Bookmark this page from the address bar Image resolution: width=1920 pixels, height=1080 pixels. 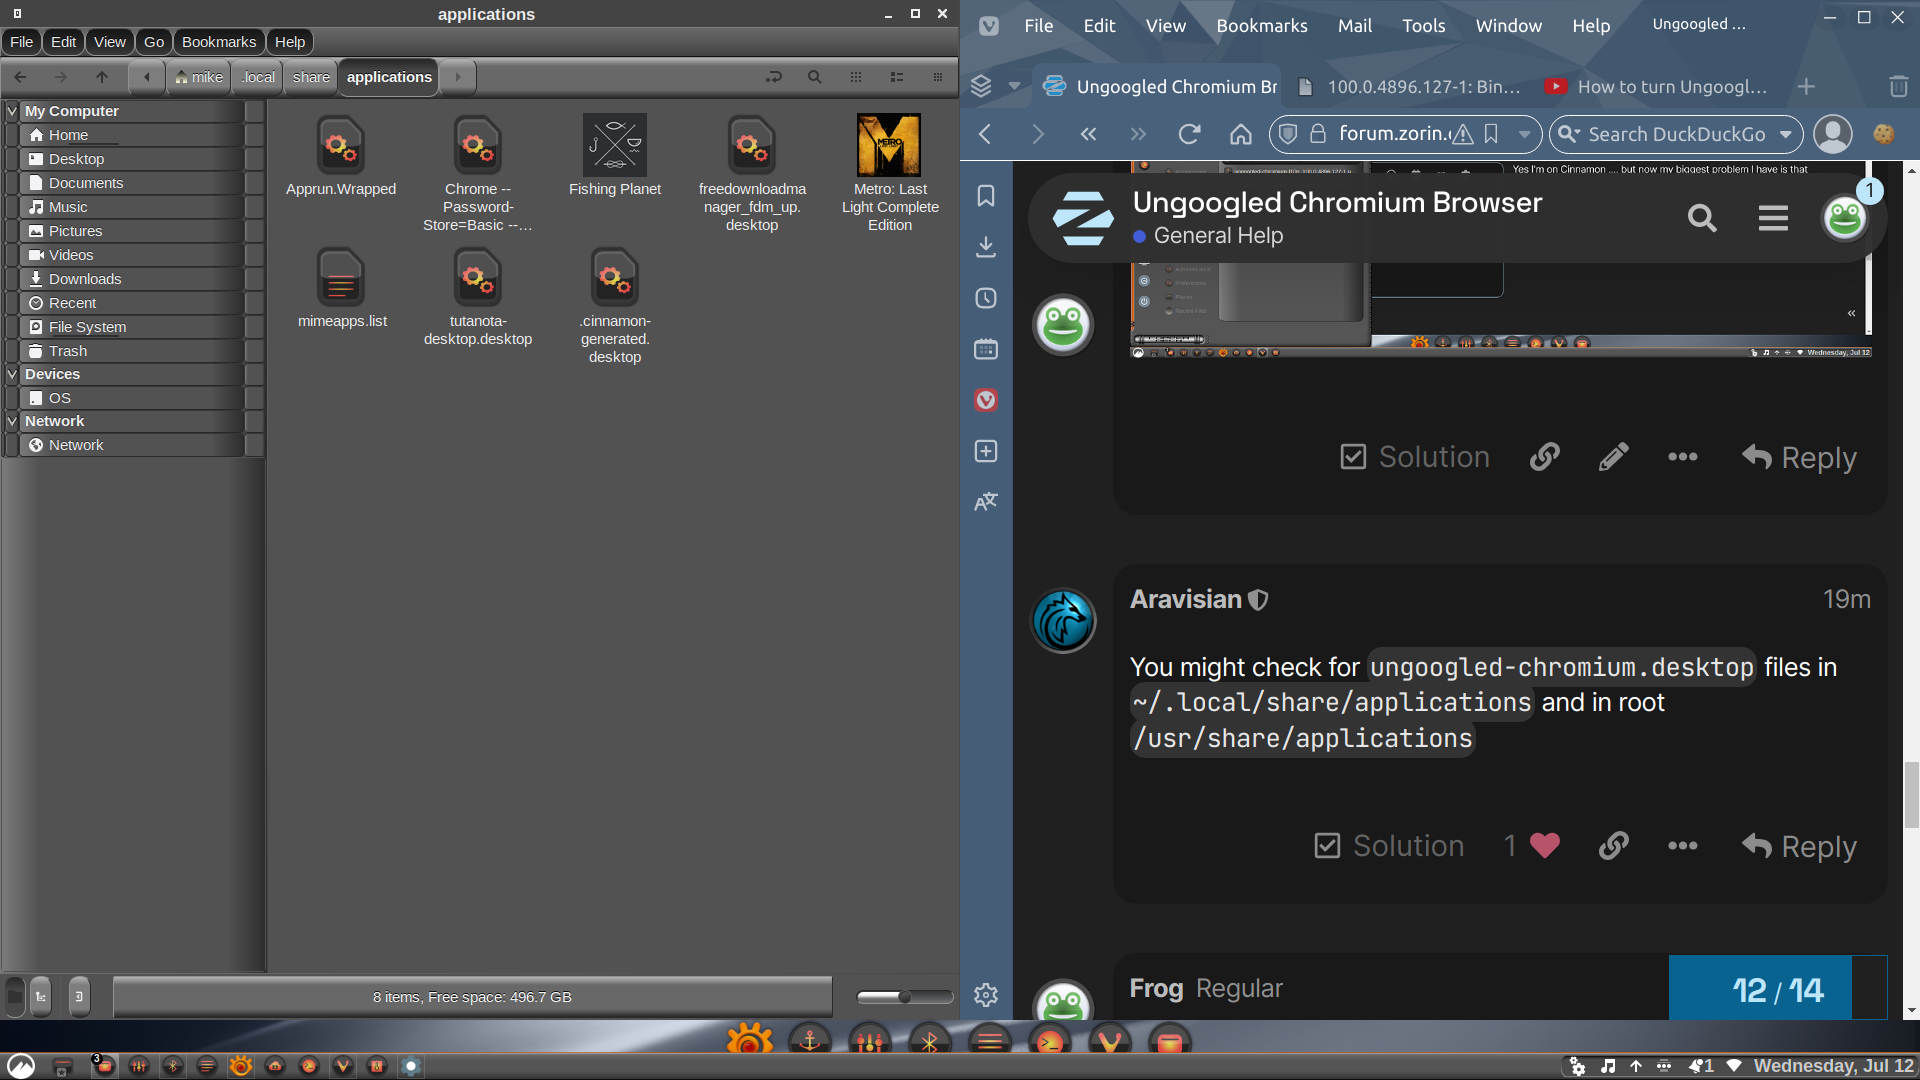pos(1491,134)
